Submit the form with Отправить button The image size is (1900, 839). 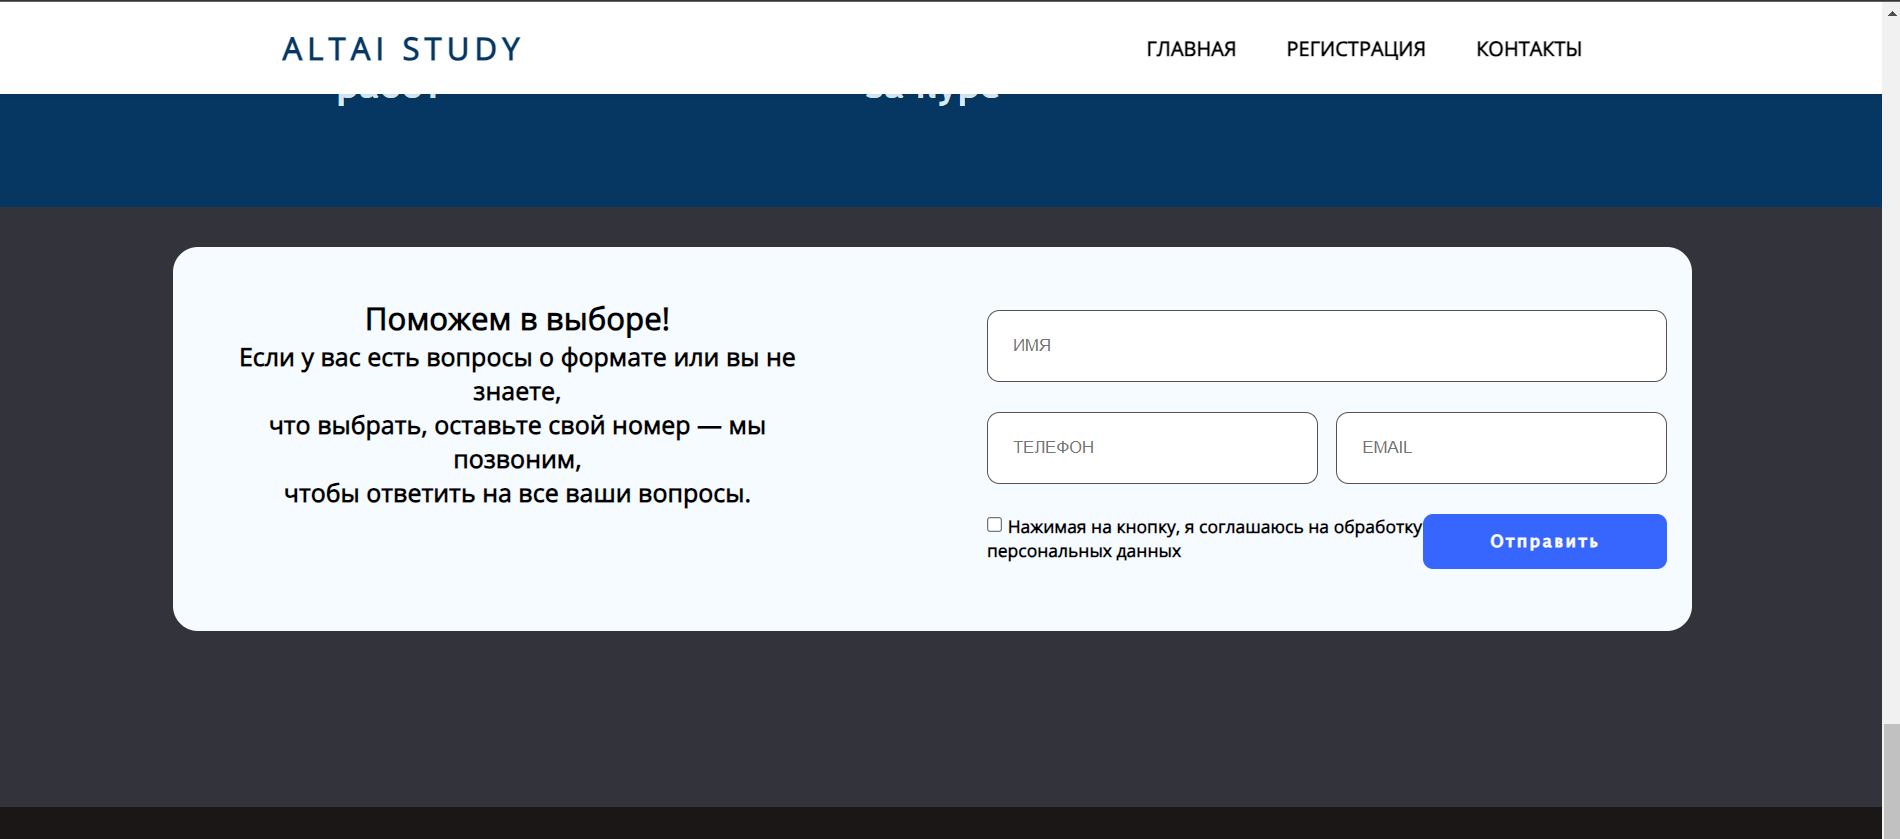pyautogui.click(x=1544, y=541)
